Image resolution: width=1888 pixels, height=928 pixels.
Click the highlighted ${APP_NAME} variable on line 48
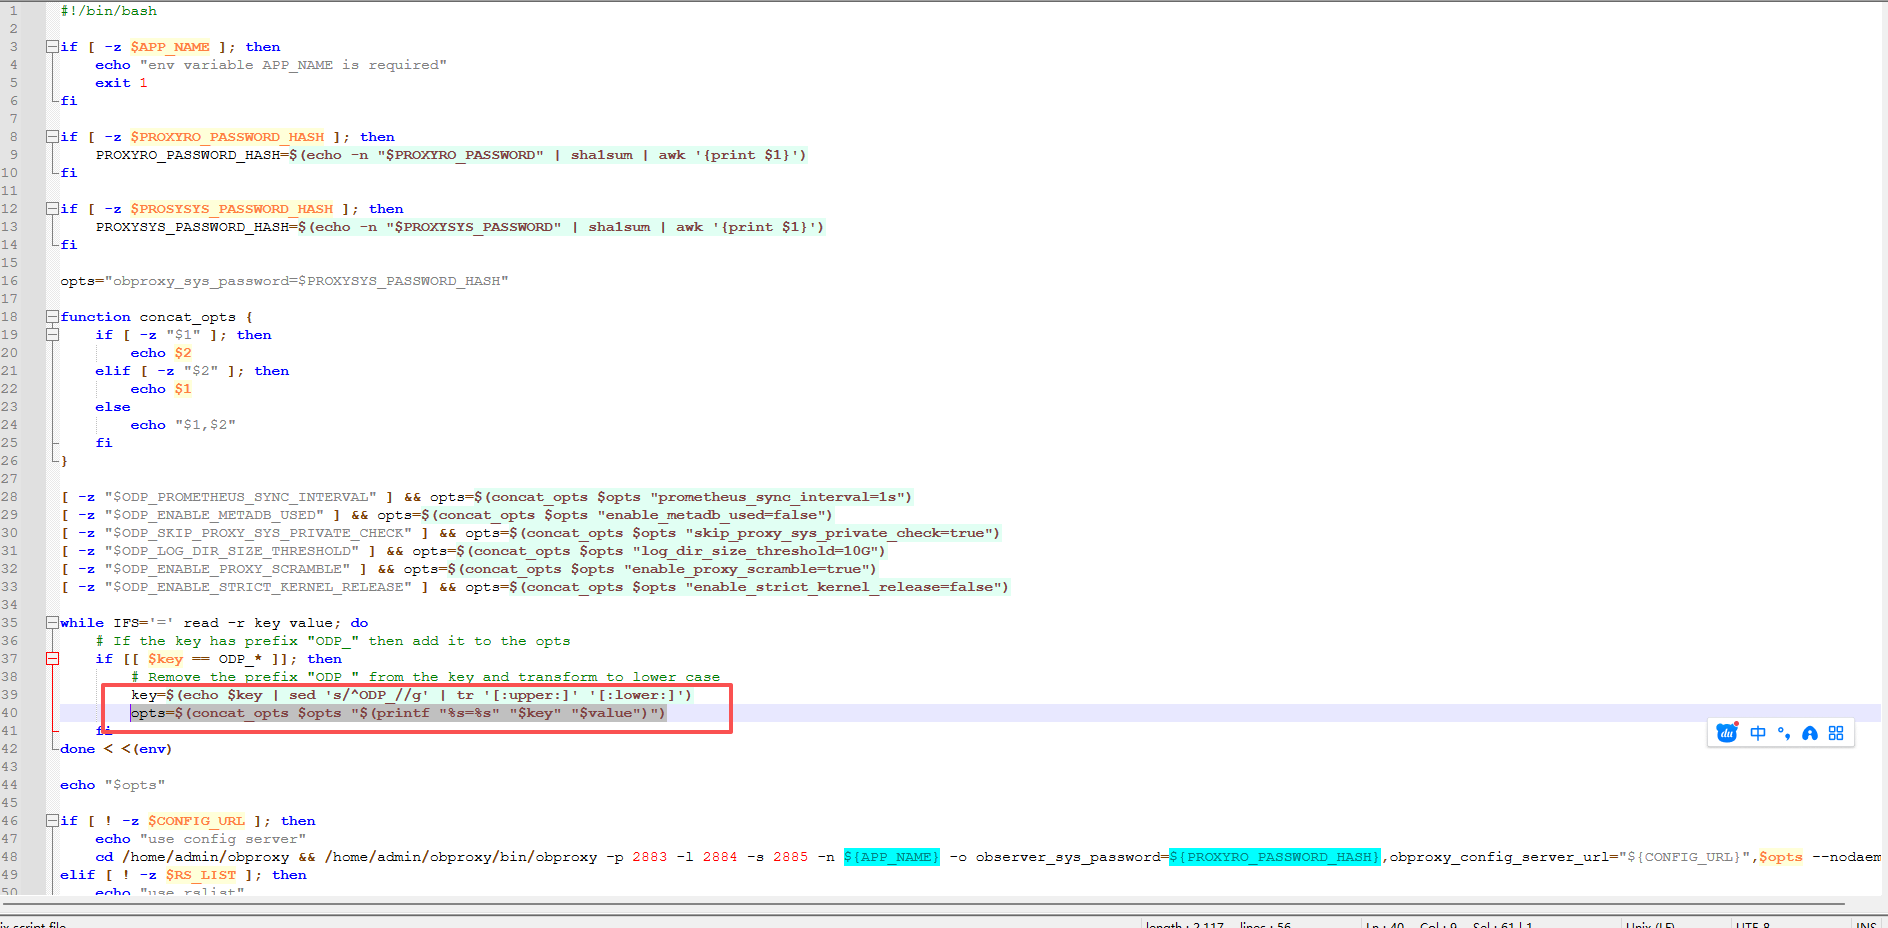click(x=891, y=857)
